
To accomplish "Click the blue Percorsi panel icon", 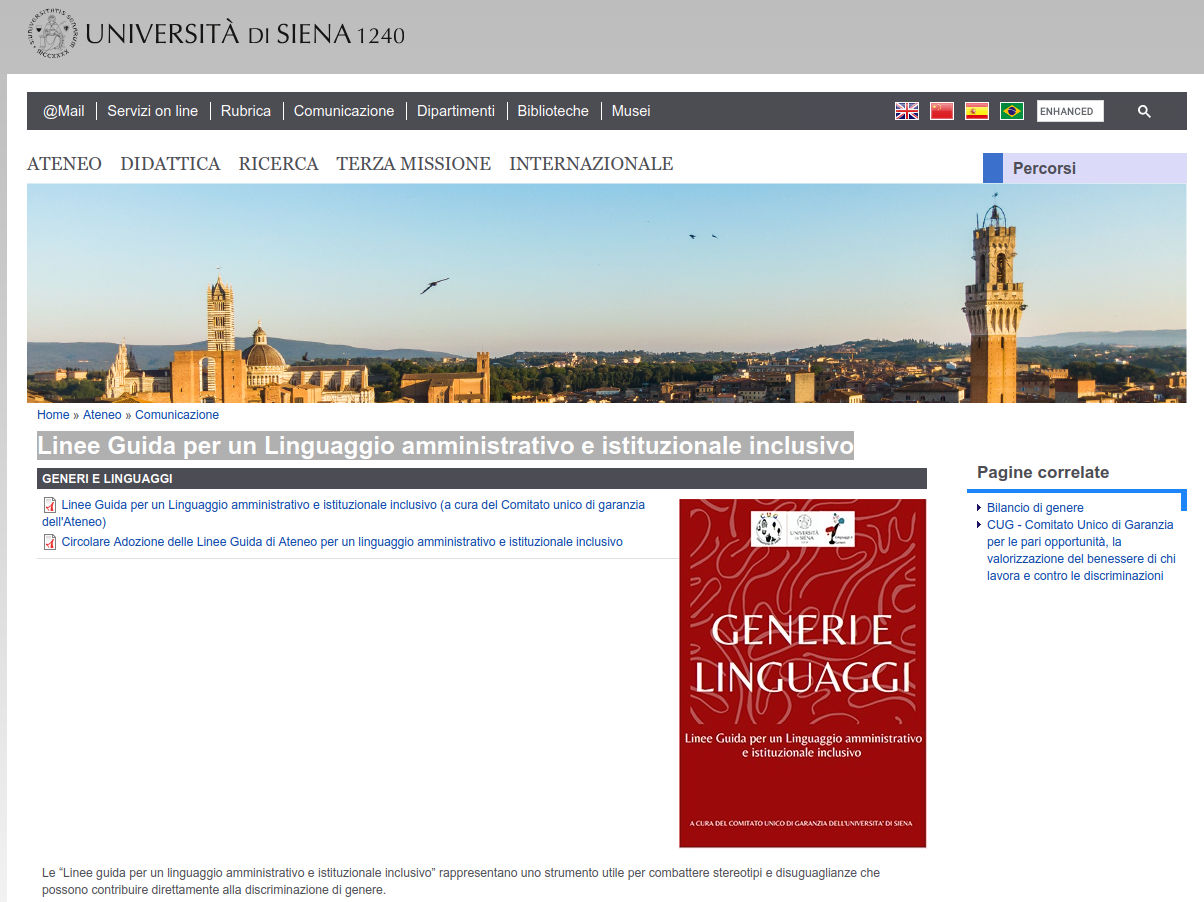I will pos(992,168).
